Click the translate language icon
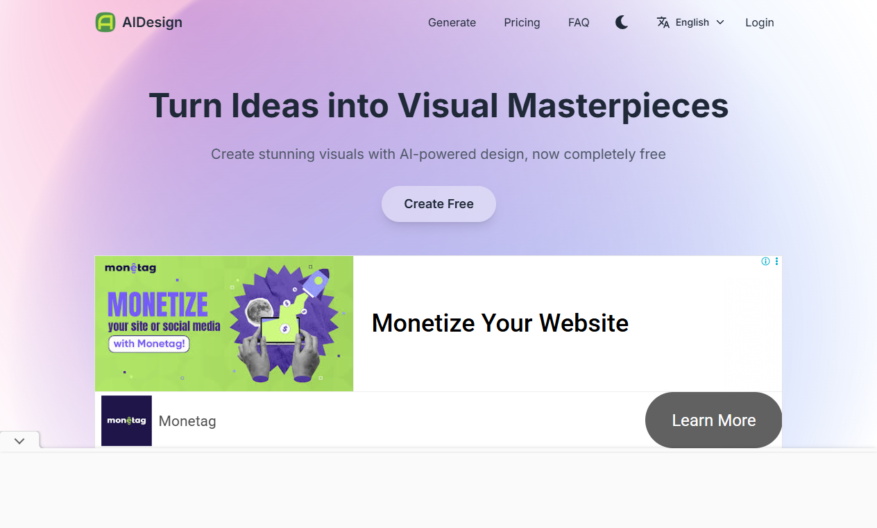Screen dimensions: 877x528 click(x=663, y=22)
